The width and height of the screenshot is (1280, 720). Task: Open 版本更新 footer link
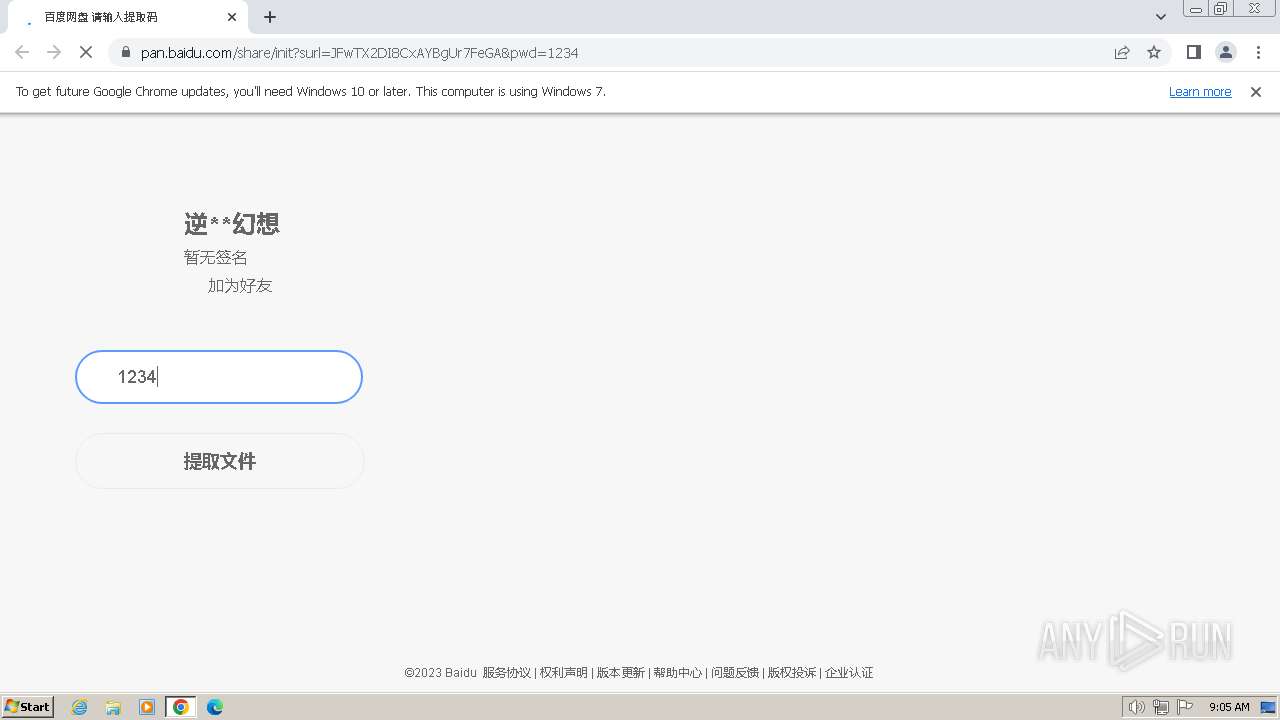coord(621,673)
